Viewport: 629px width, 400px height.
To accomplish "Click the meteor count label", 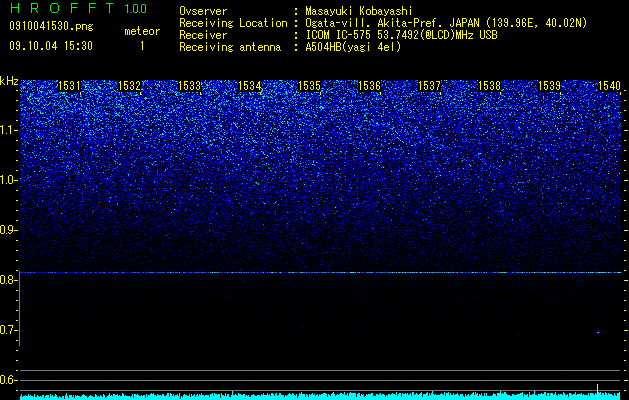I will point(142,31).
